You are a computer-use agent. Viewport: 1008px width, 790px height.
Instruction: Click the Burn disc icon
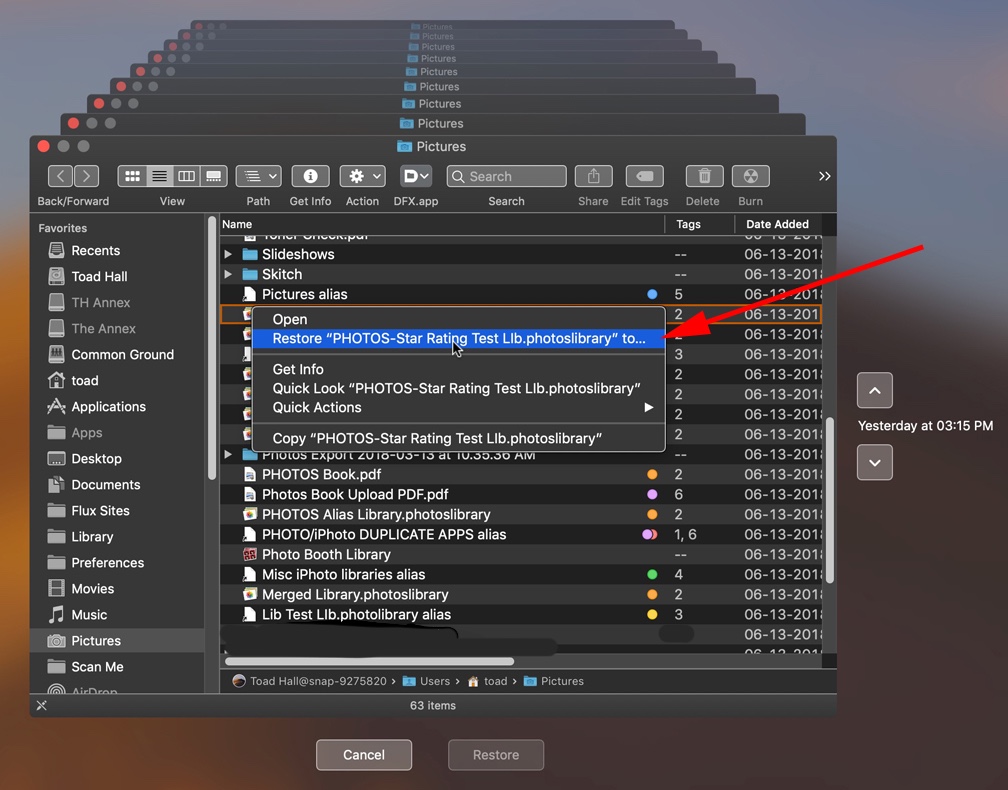(750, 176)
